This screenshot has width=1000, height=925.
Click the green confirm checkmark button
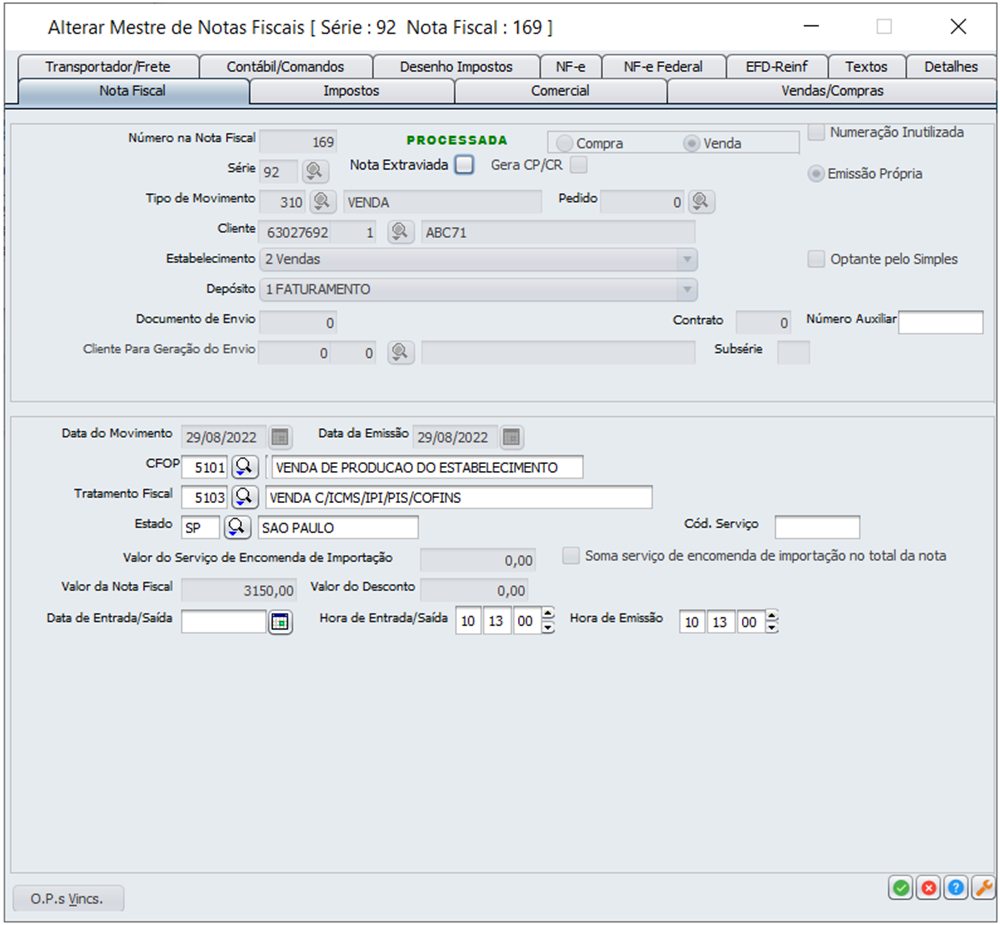[901, 887]
